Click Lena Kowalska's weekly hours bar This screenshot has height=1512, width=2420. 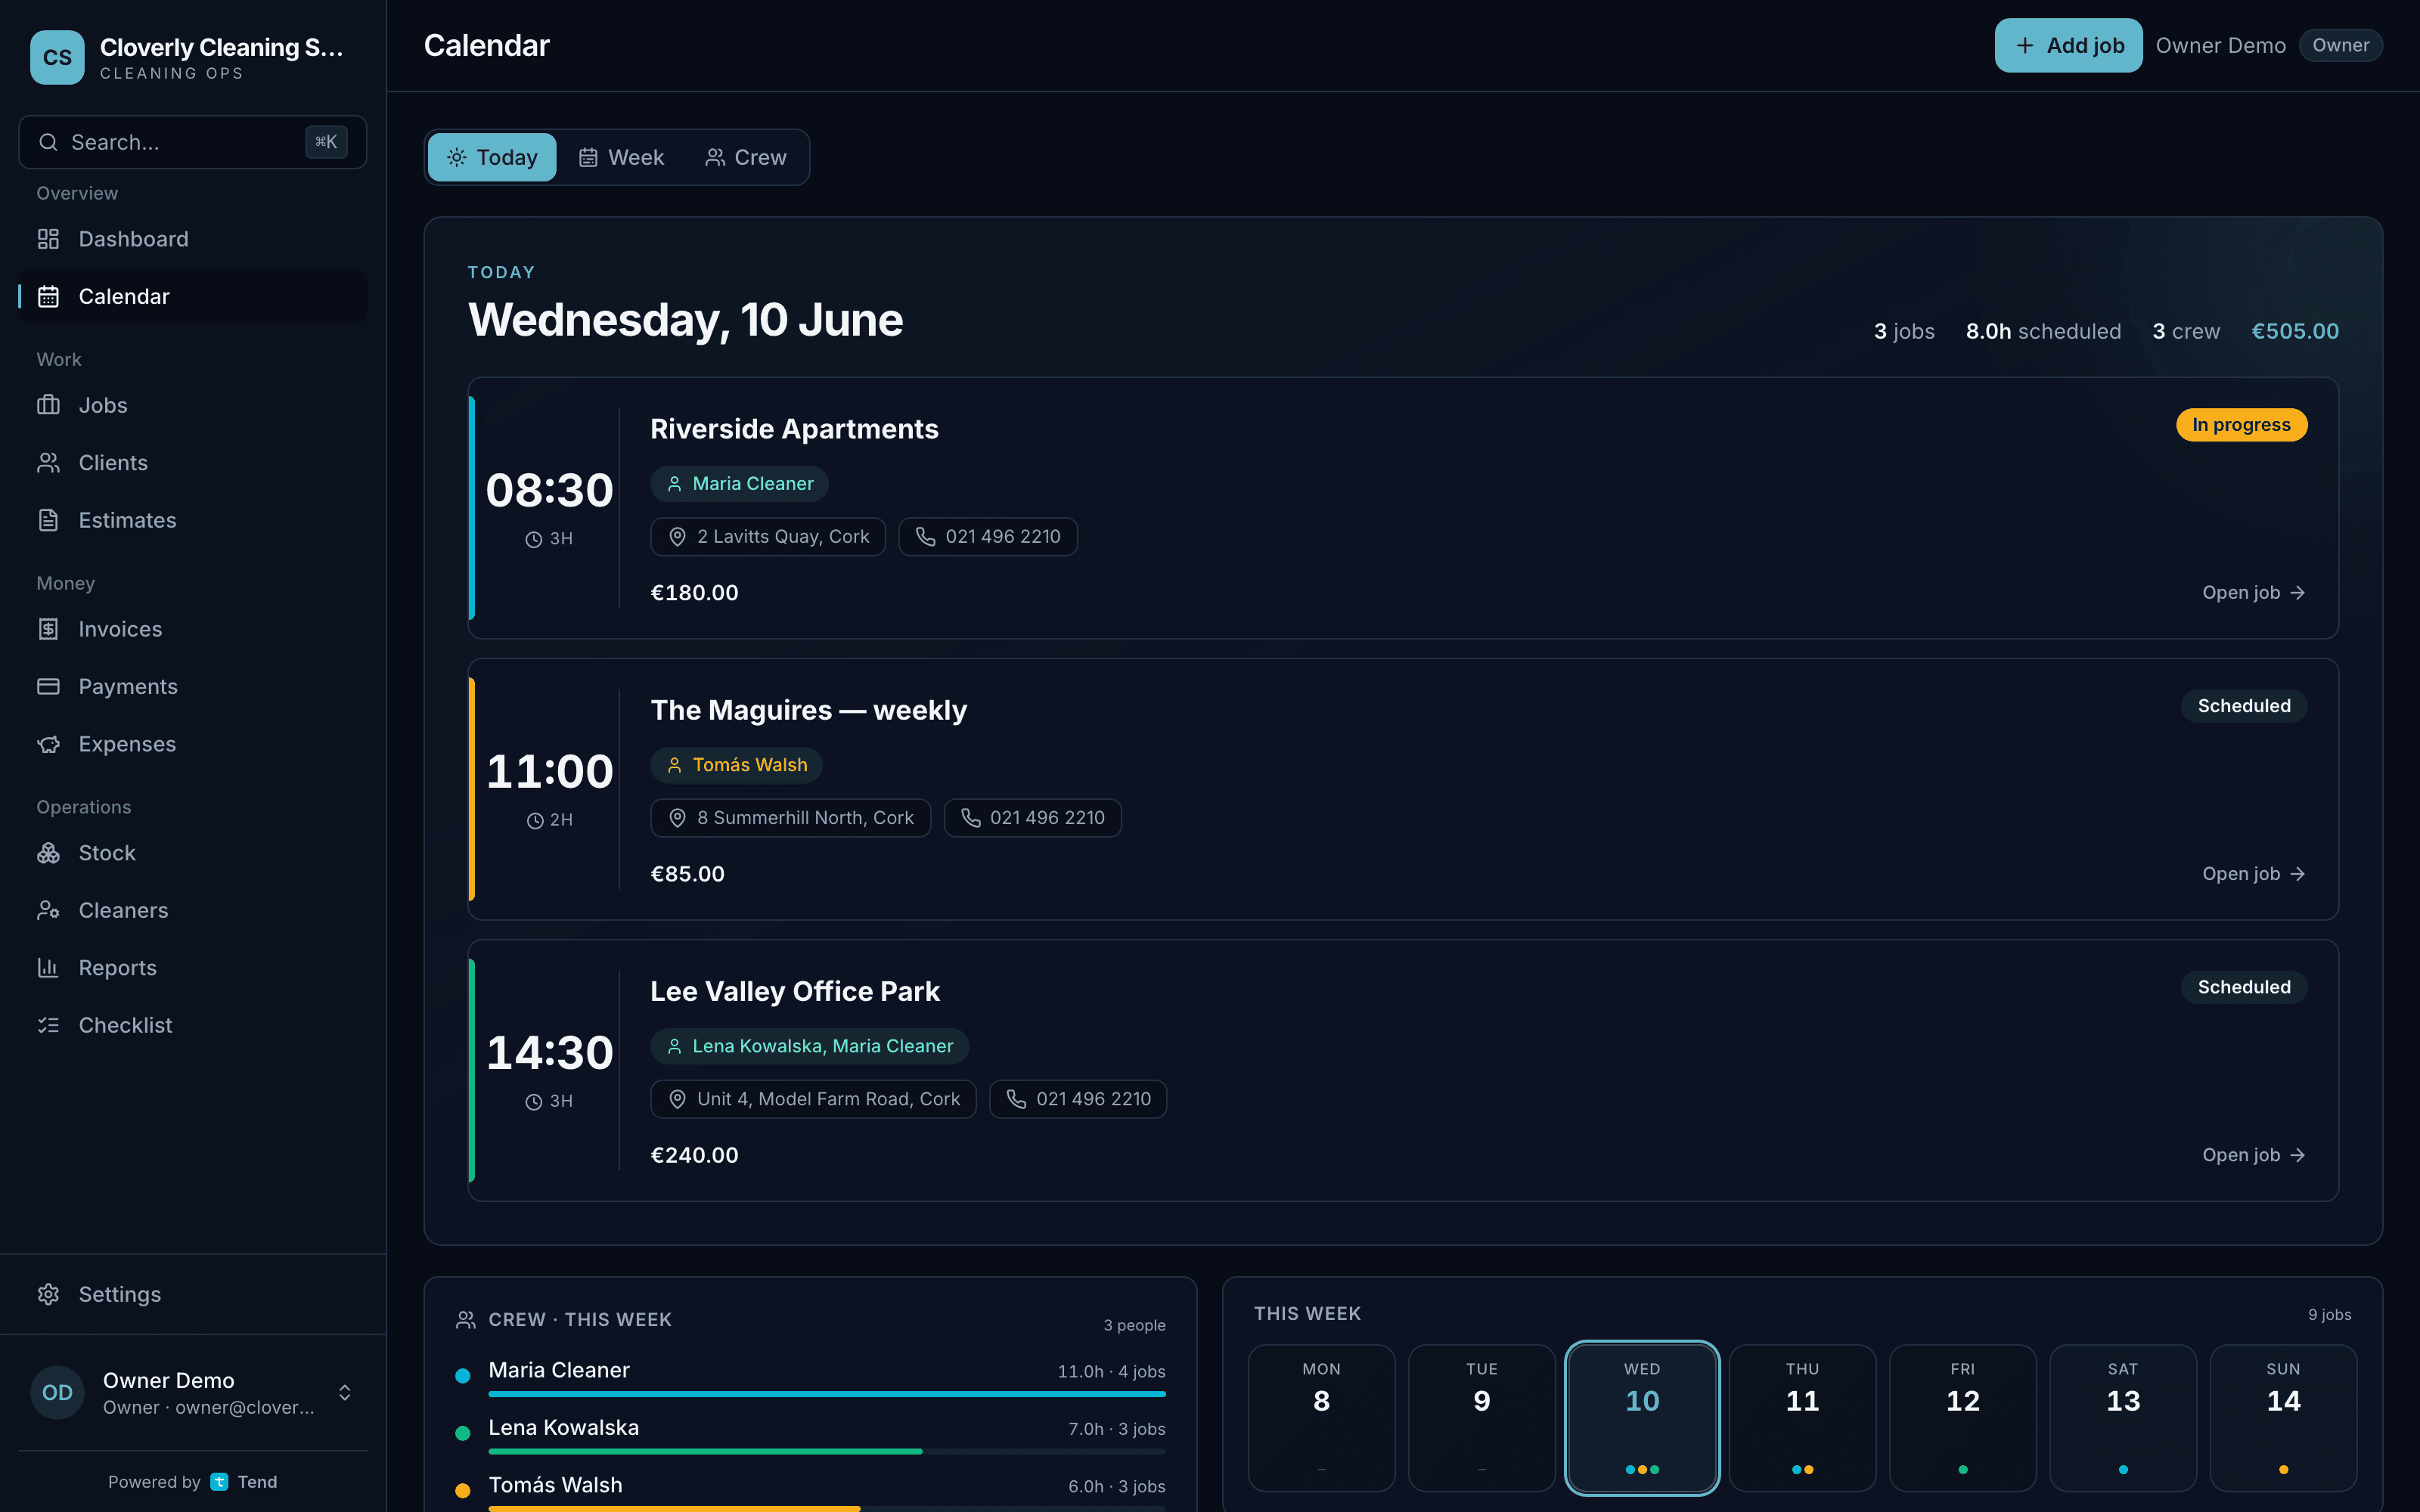tap(827, 1451)
